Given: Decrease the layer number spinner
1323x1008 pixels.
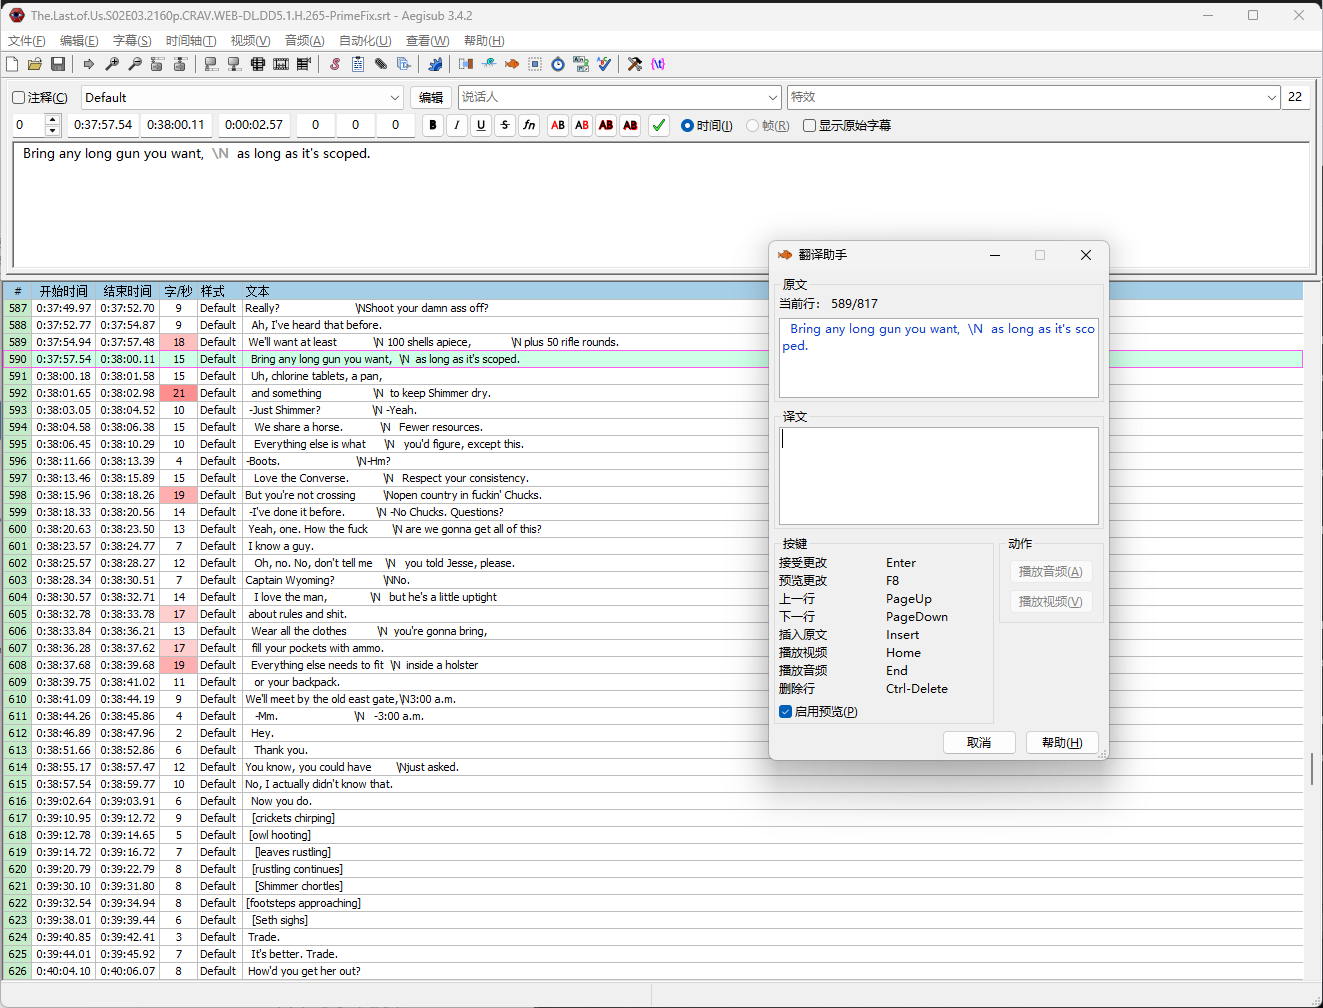Looking at the screenshot, I should [53, 131].
